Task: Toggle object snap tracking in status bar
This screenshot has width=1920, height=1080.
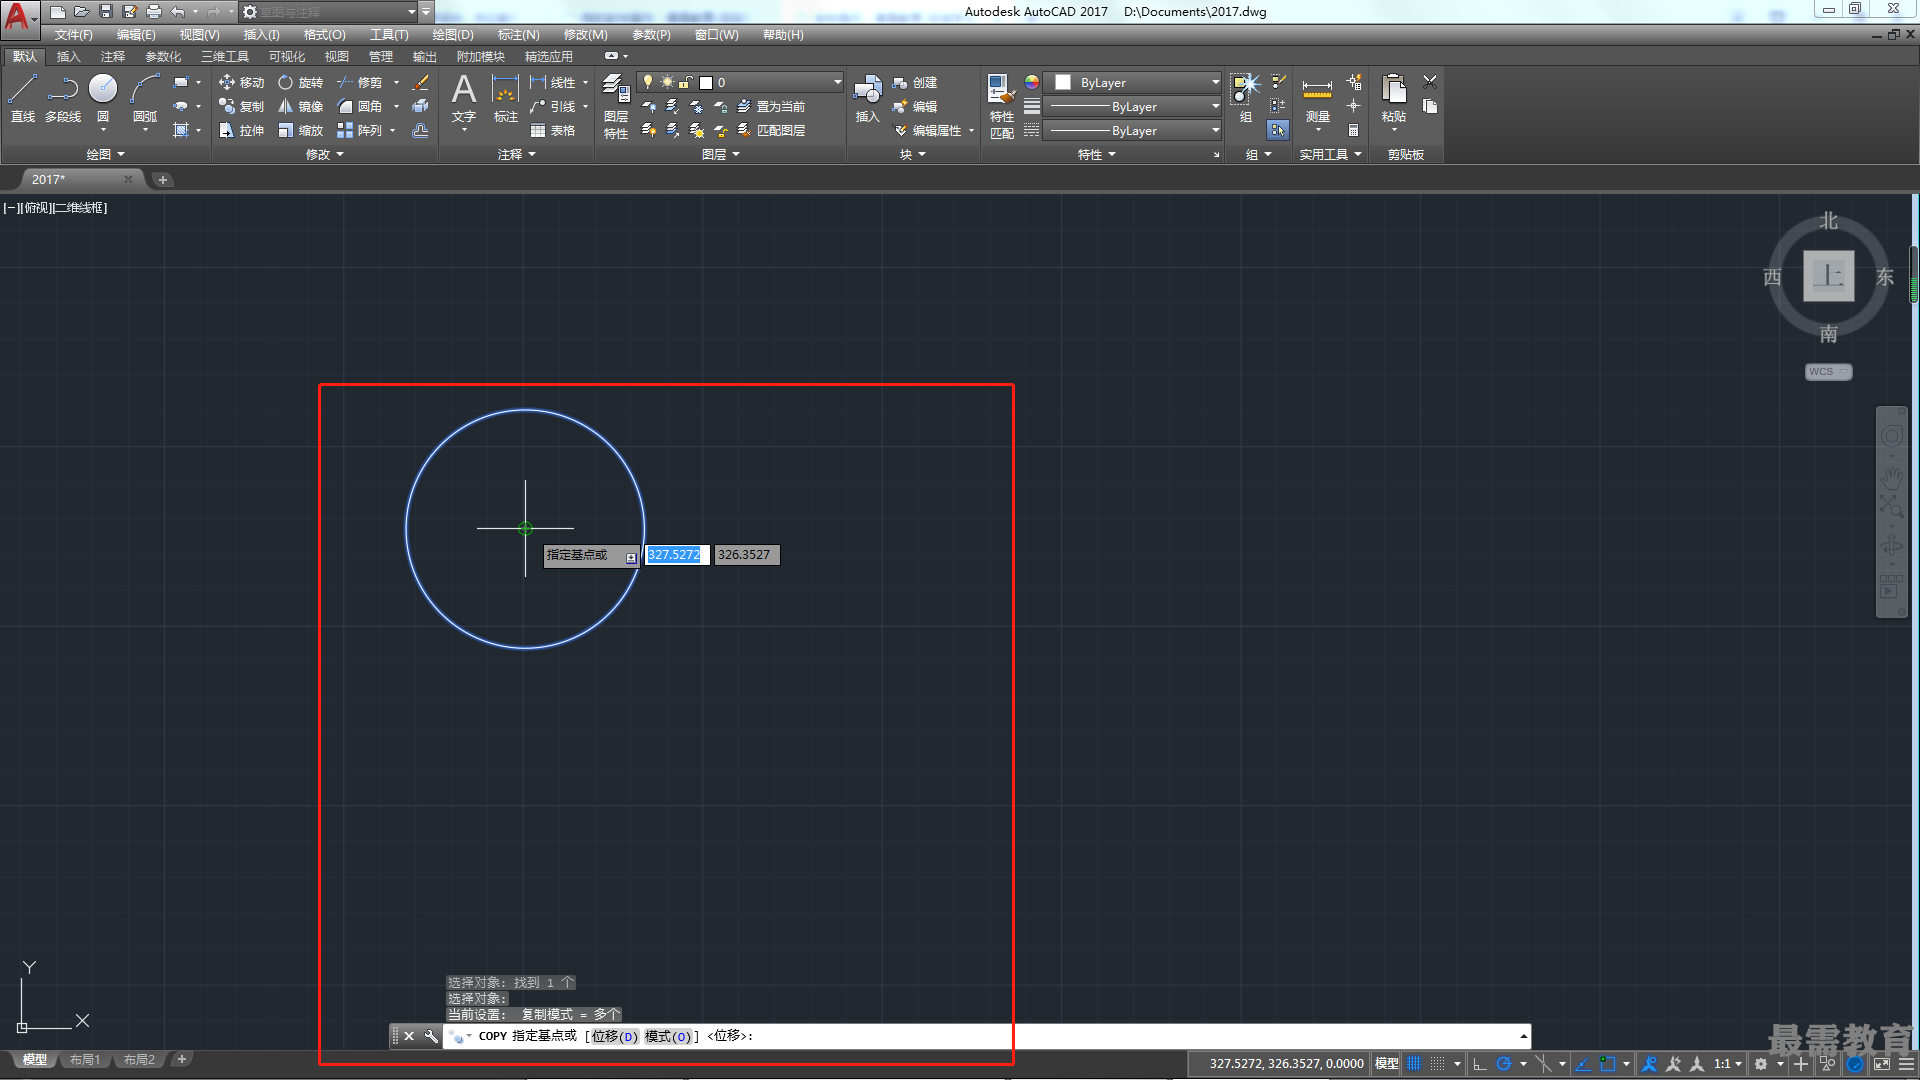Action: coord(1583,1064)
